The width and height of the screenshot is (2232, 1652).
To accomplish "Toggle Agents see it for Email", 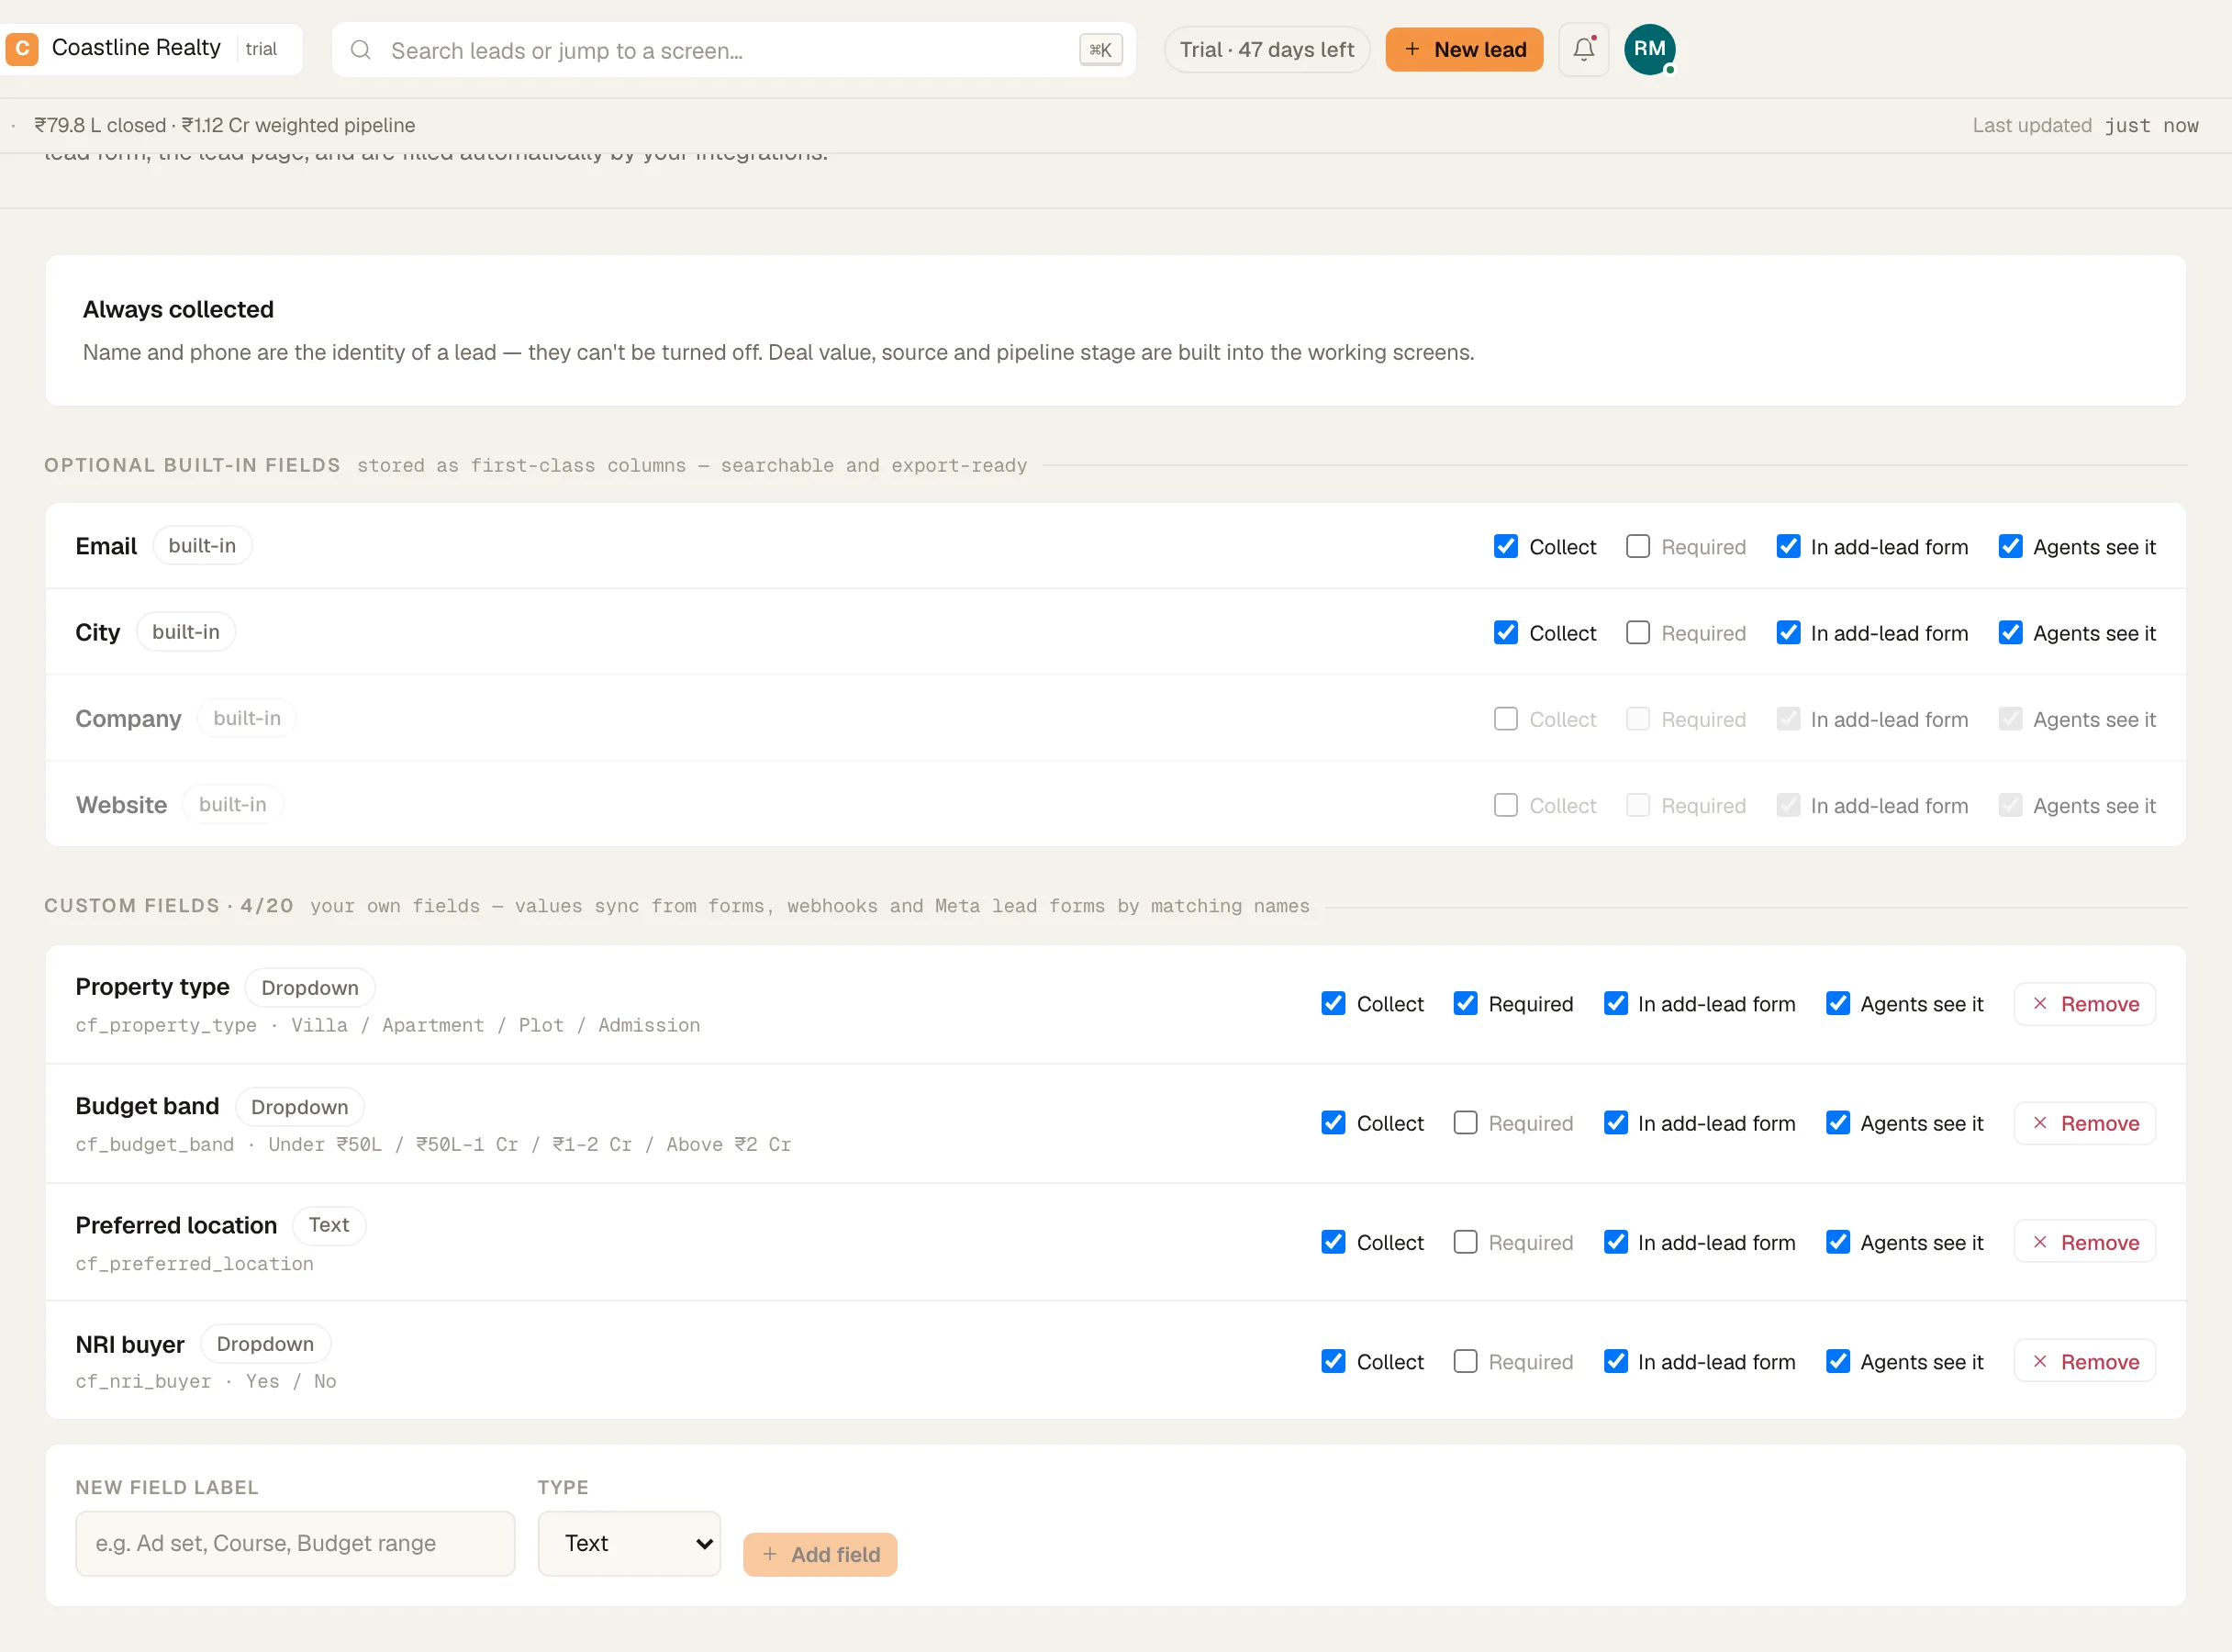I will coord(2010,546).
